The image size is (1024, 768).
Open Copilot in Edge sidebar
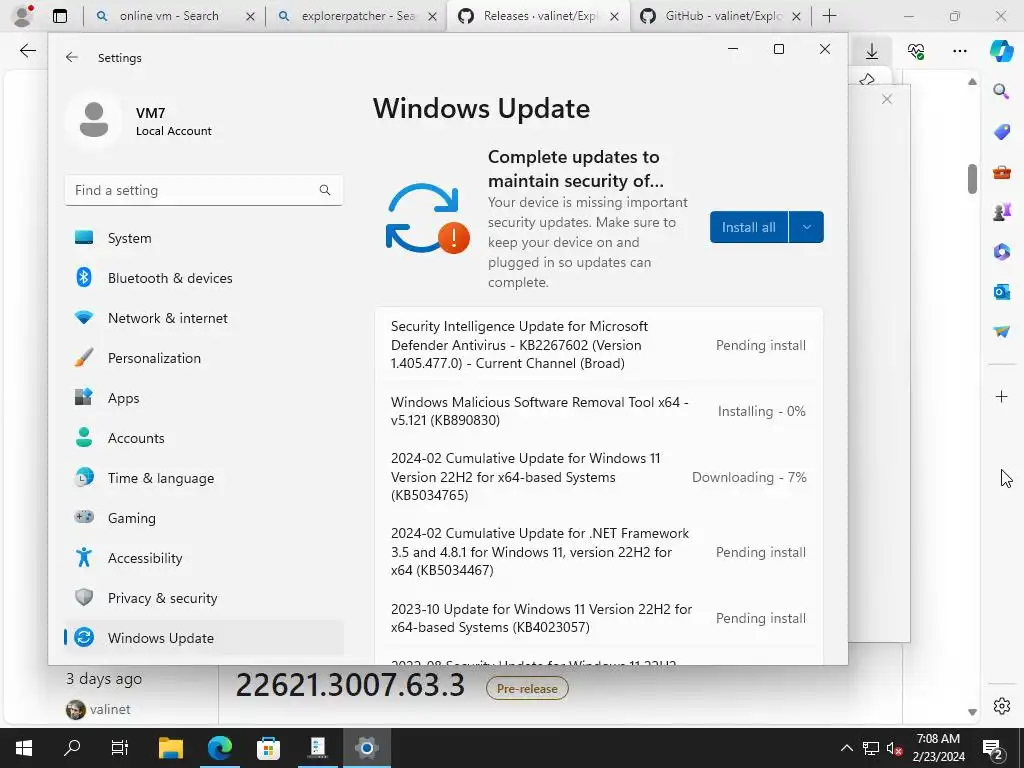click(x=1001, y=51)
